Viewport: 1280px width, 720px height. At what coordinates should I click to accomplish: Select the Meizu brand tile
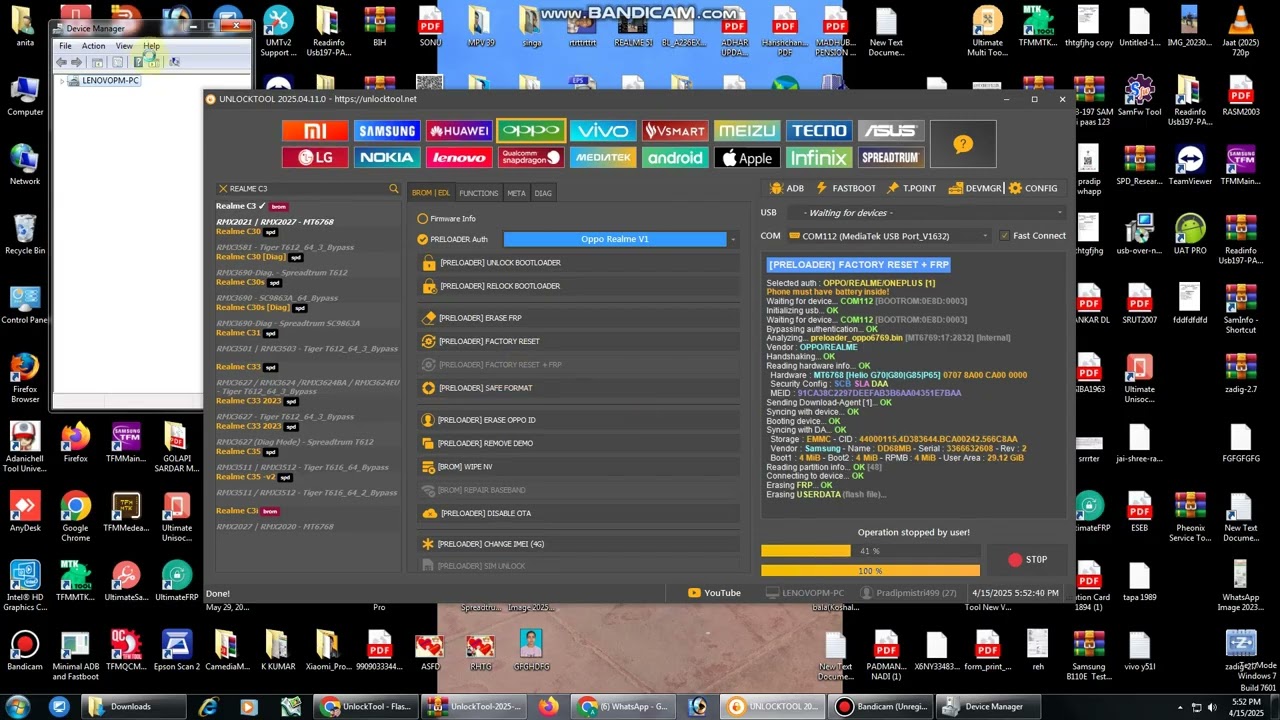coord(747,131)
